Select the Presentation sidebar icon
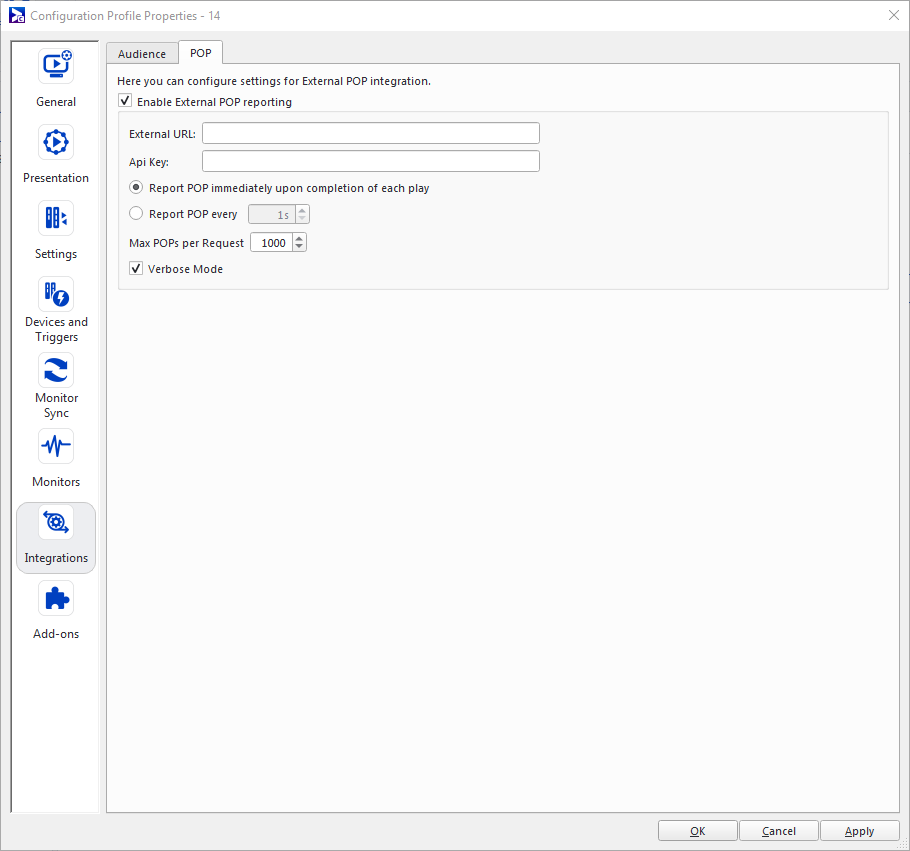Viewport: 910px width, 851px height. click(56, 142)
